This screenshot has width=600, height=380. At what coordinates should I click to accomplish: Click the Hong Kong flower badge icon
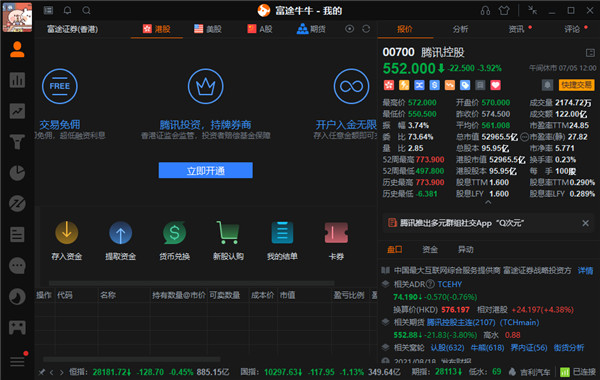click(389, 85)
